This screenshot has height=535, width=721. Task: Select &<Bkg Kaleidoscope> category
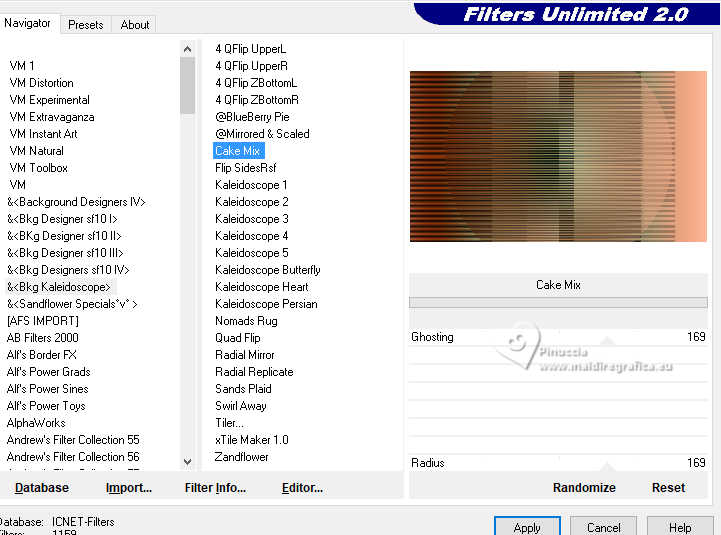(59, 287)
